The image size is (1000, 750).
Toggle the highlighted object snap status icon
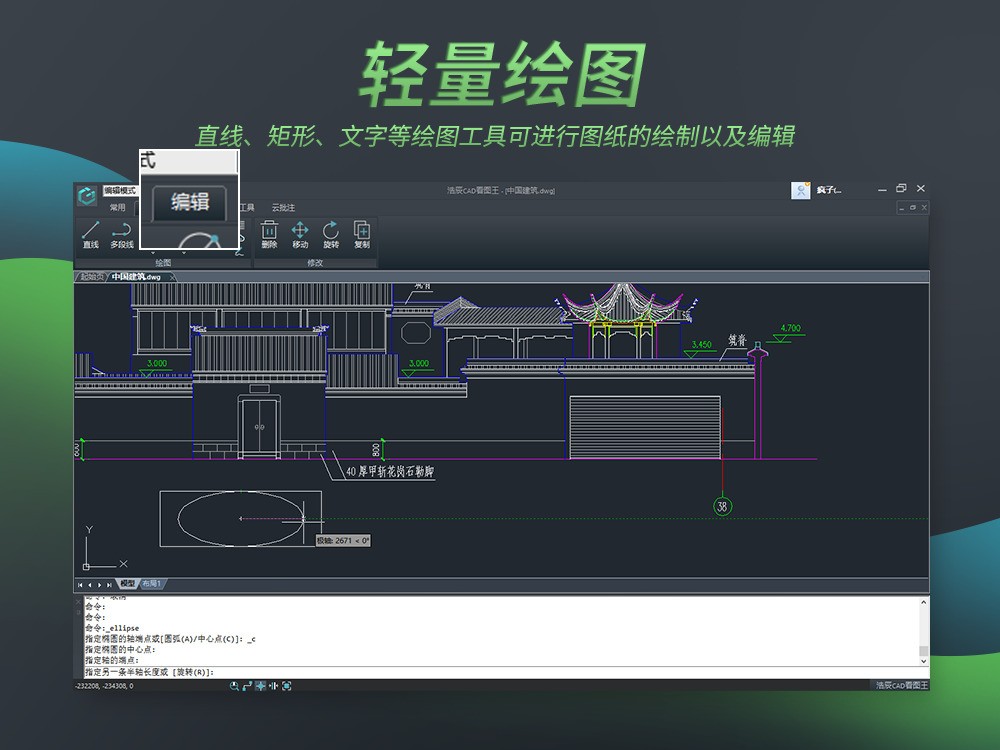tap(260, 686)
